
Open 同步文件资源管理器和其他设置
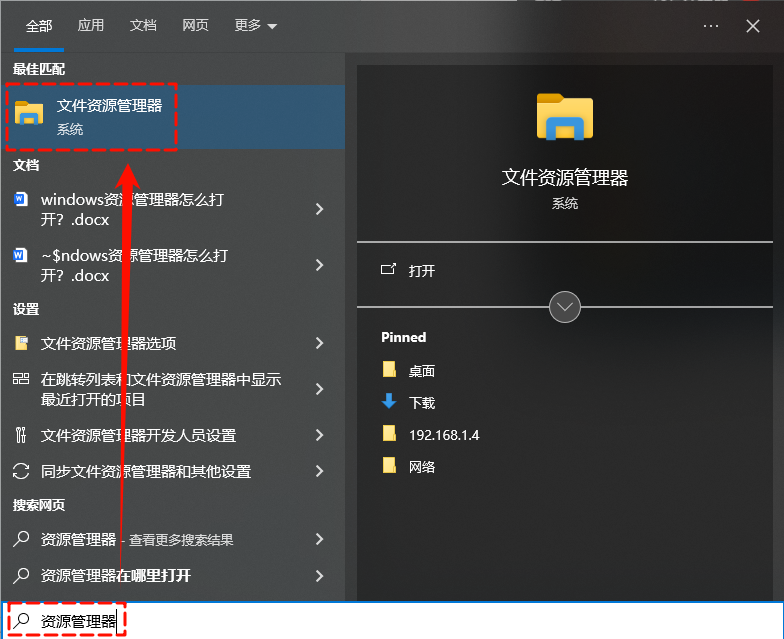174,471
